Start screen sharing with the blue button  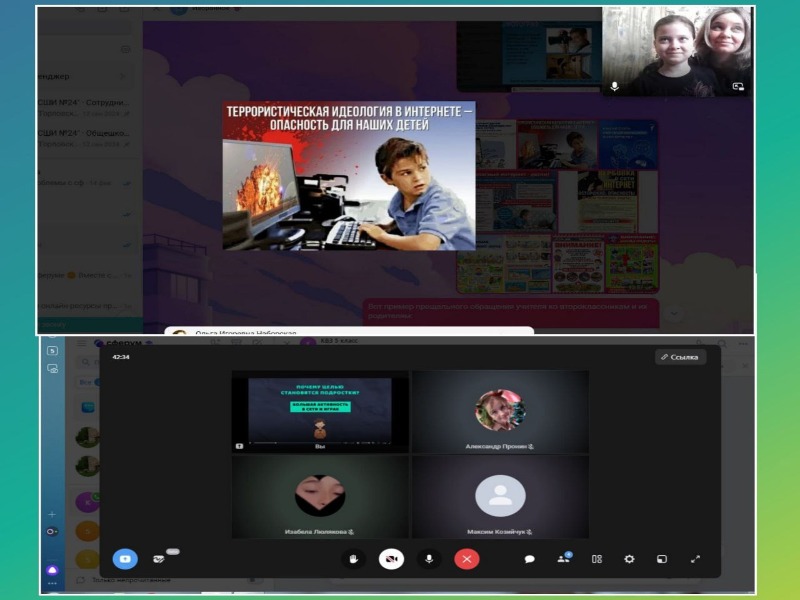coord(125,559)
